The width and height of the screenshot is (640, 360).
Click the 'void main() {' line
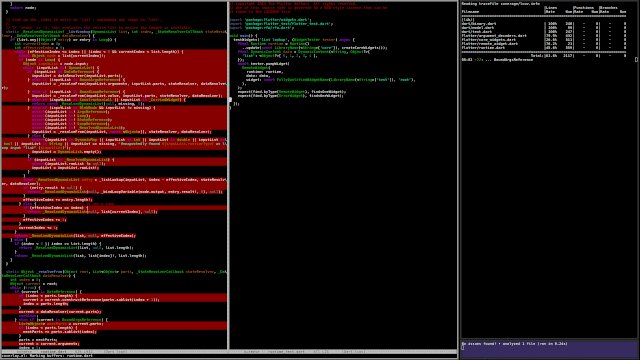243,36
